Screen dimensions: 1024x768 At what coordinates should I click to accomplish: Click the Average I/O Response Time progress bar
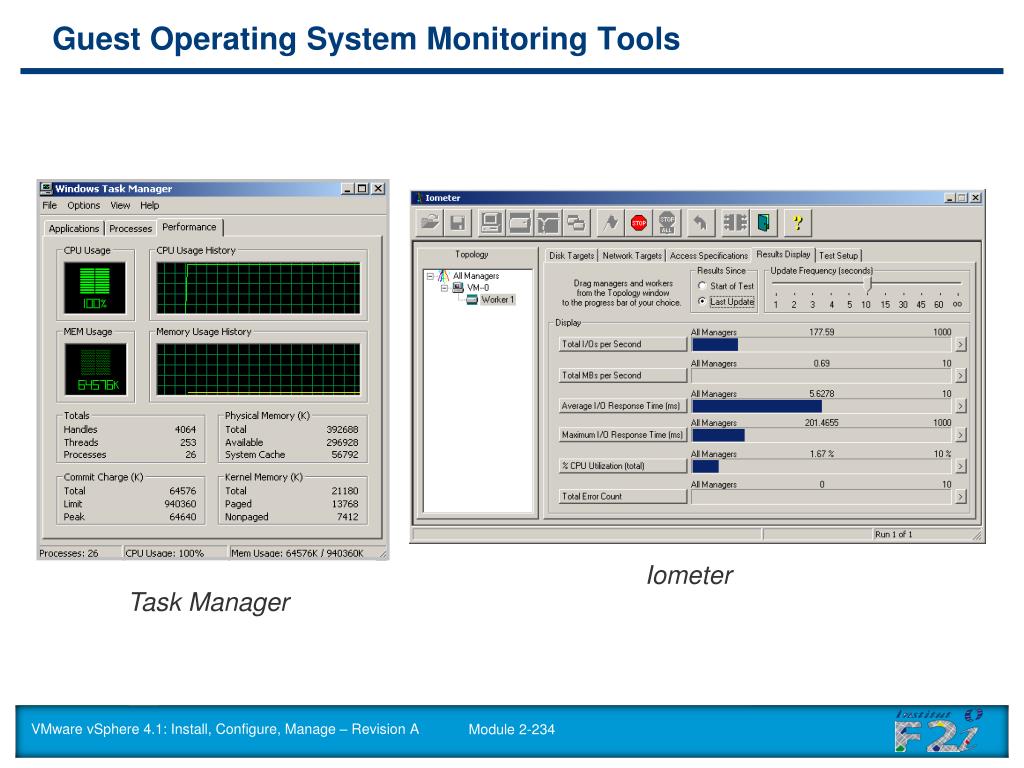(x=822, y=406)
